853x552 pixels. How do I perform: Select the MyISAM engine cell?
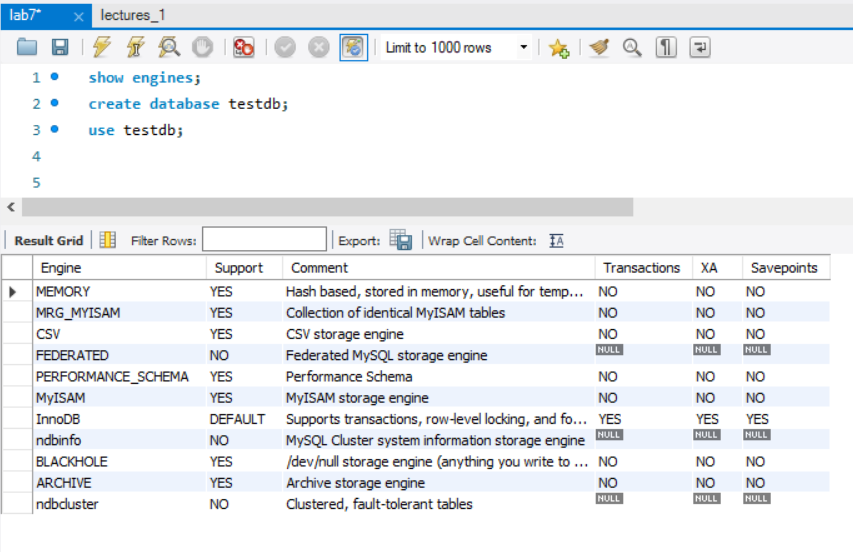tap(120, 398)
